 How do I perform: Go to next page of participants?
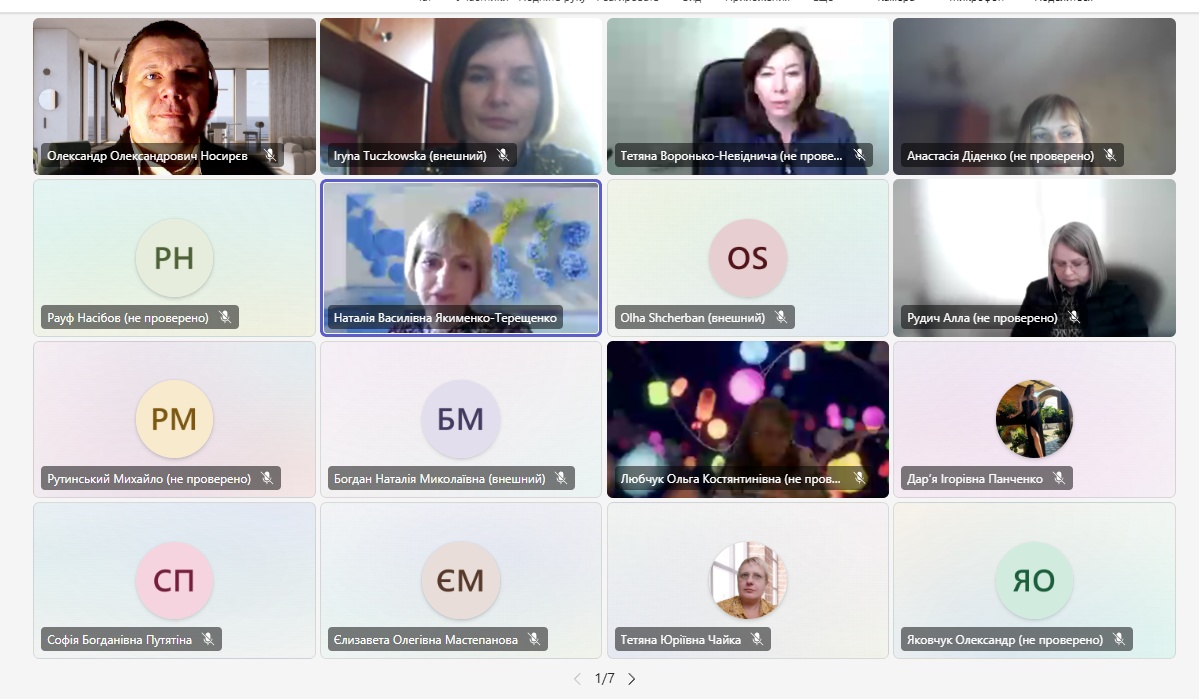[x=632, y=679]
